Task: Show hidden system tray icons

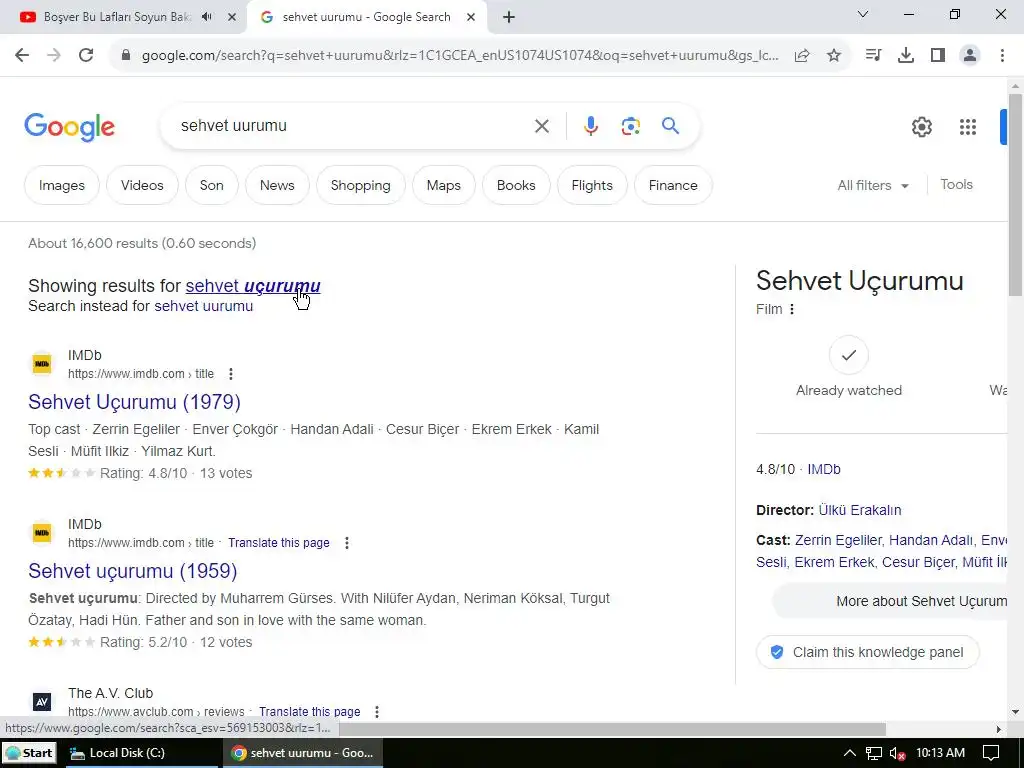Action: (849, 753)
